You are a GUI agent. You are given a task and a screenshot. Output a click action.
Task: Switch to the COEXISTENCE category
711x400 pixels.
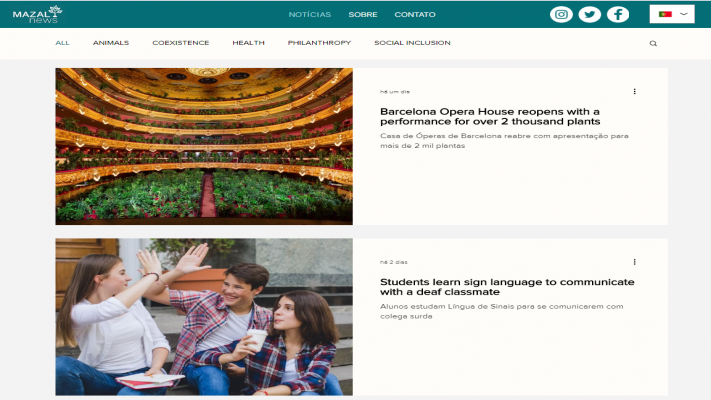[x=181, y=43]
